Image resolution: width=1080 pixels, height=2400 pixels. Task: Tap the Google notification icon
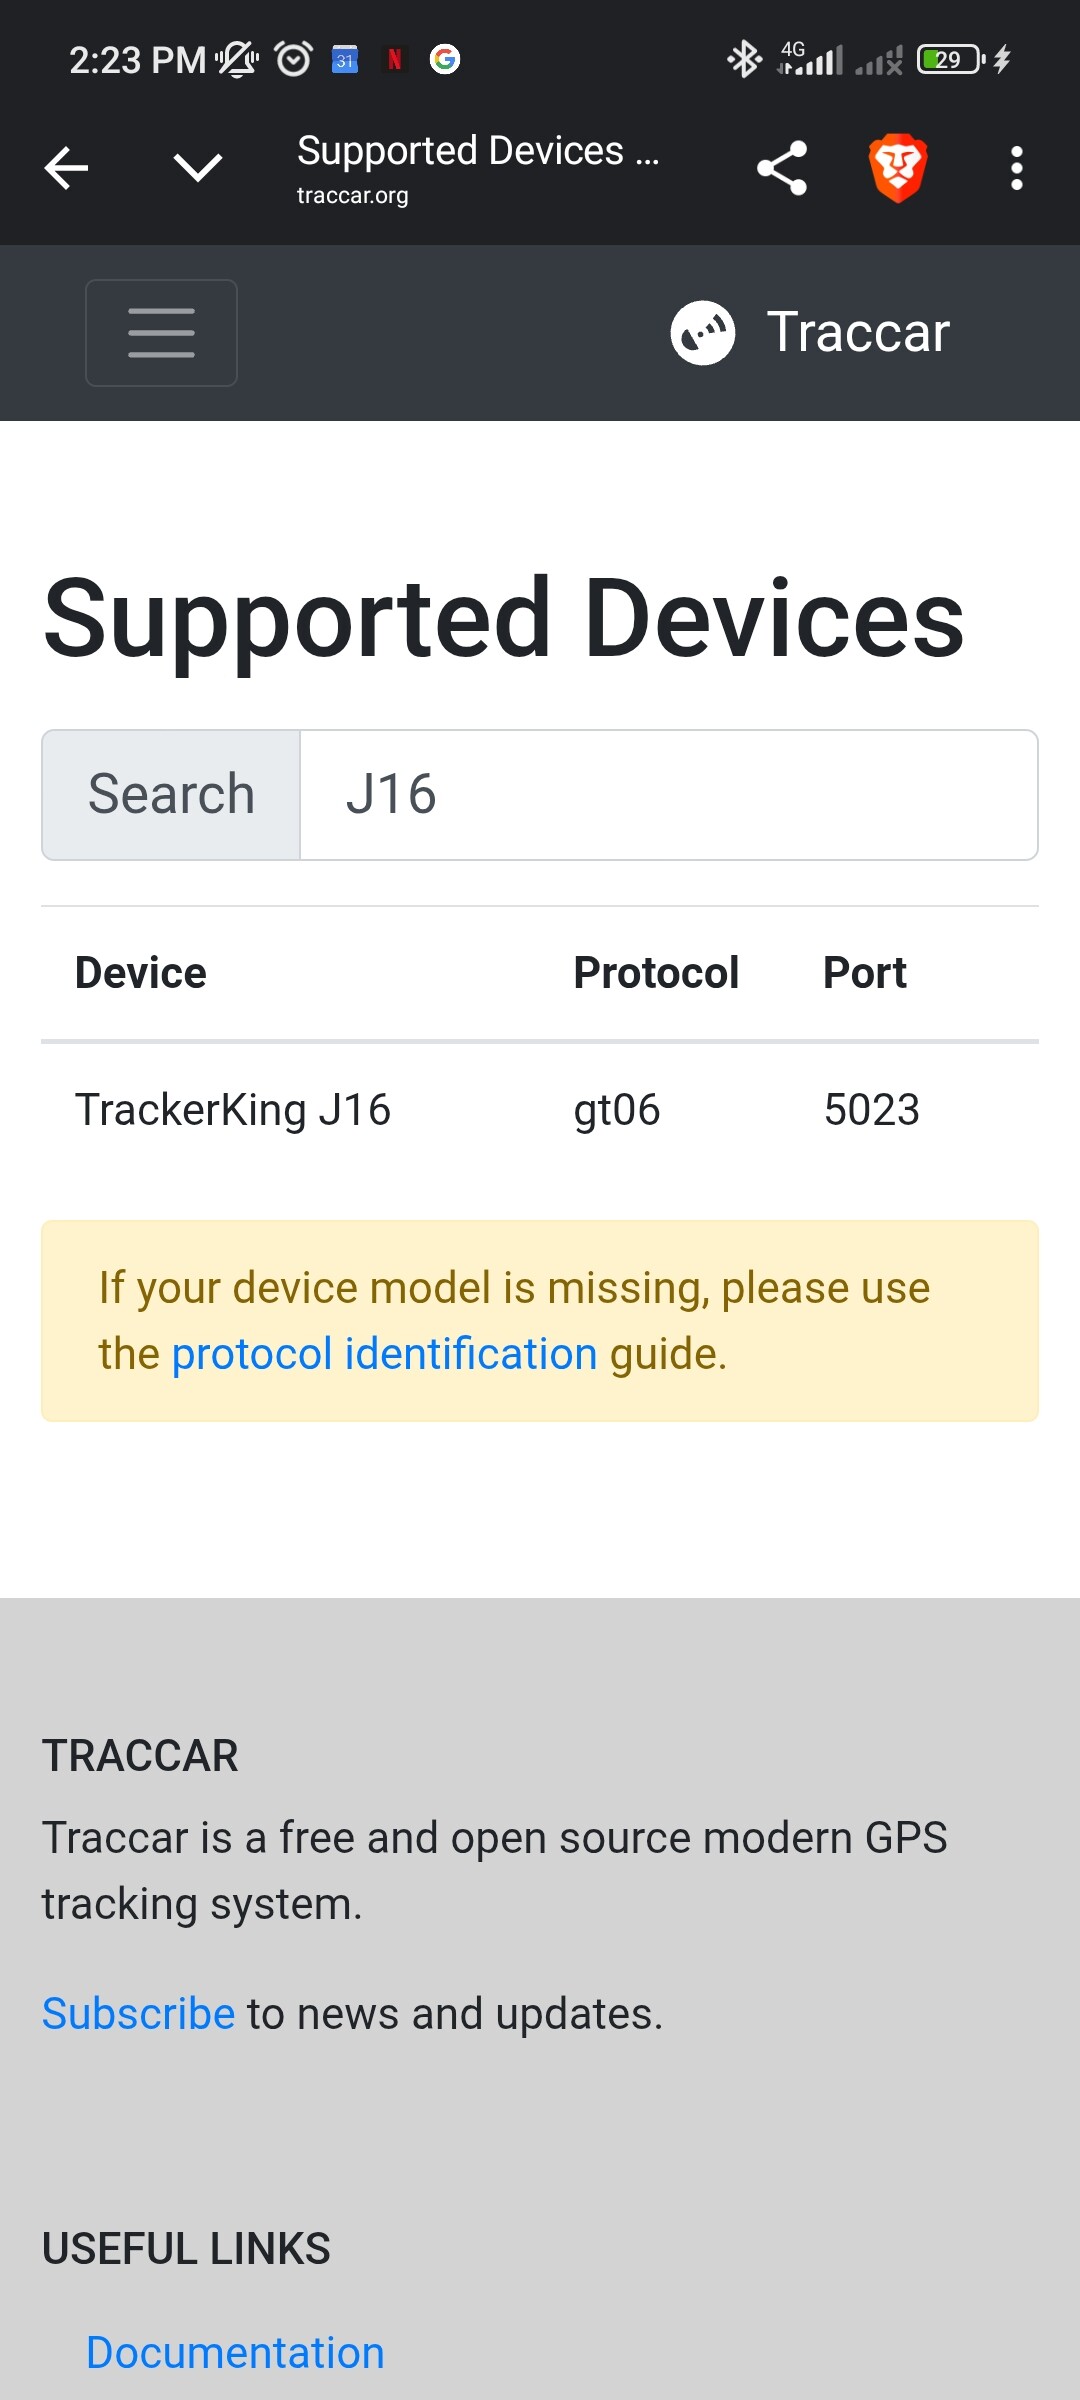(445, 59)
